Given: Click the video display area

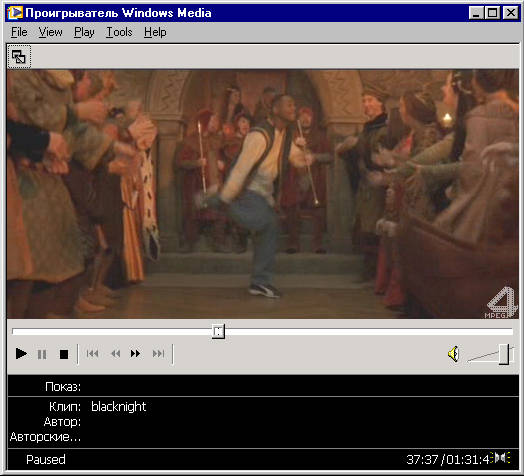Looking at the screenshot, I should 263,194.
